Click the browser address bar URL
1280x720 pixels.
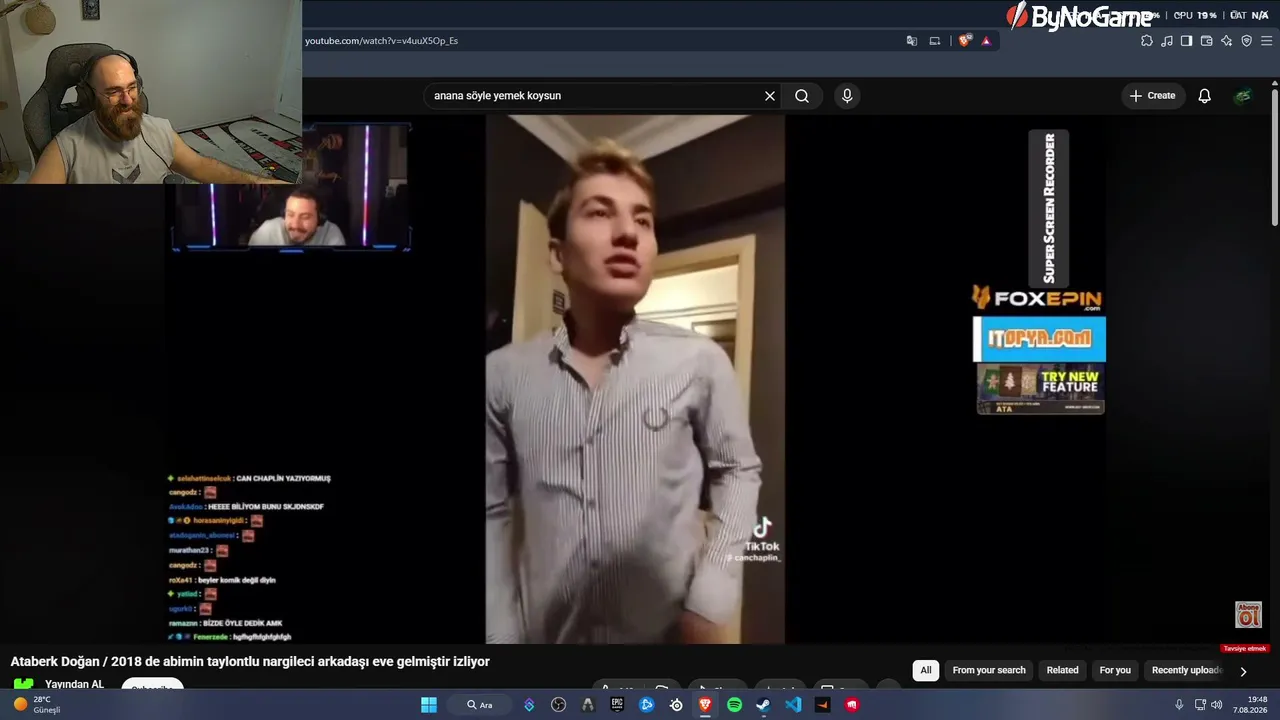(x=382, y=41)
